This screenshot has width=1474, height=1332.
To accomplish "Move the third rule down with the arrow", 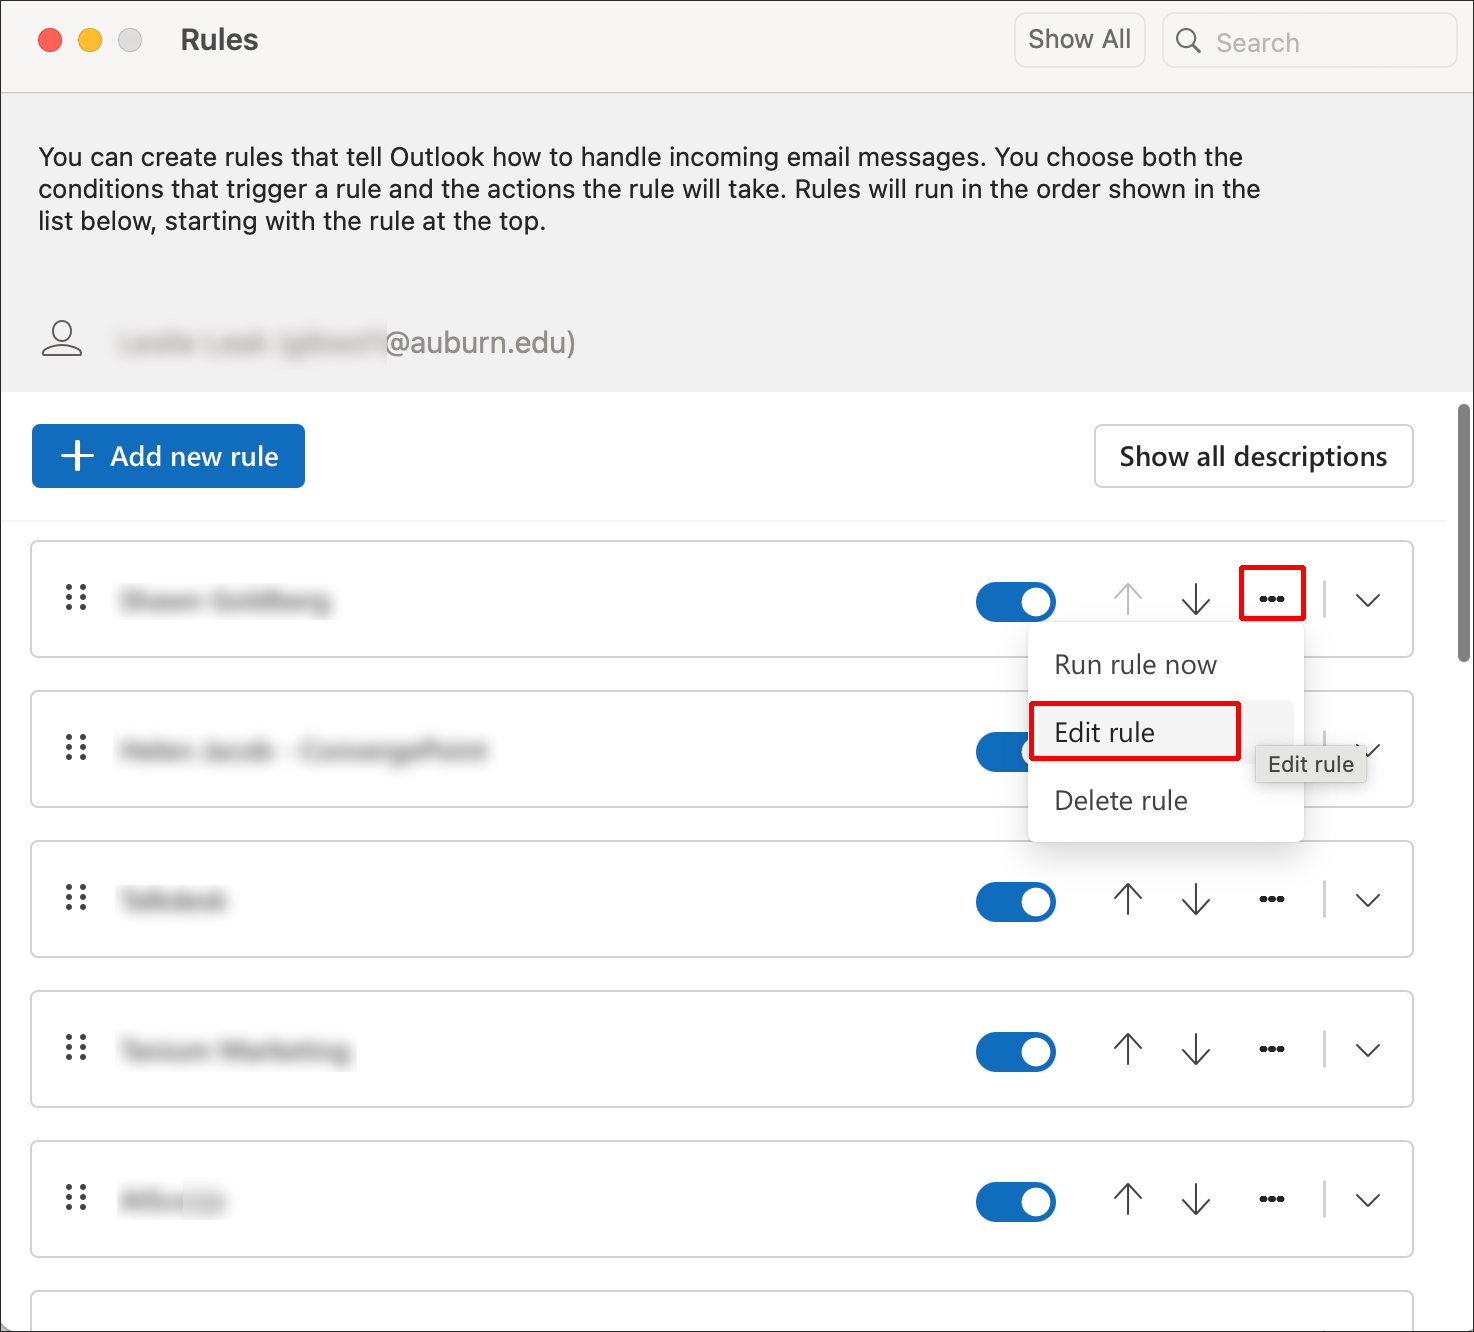I will pyautogui.click(x=1196, y=899).
